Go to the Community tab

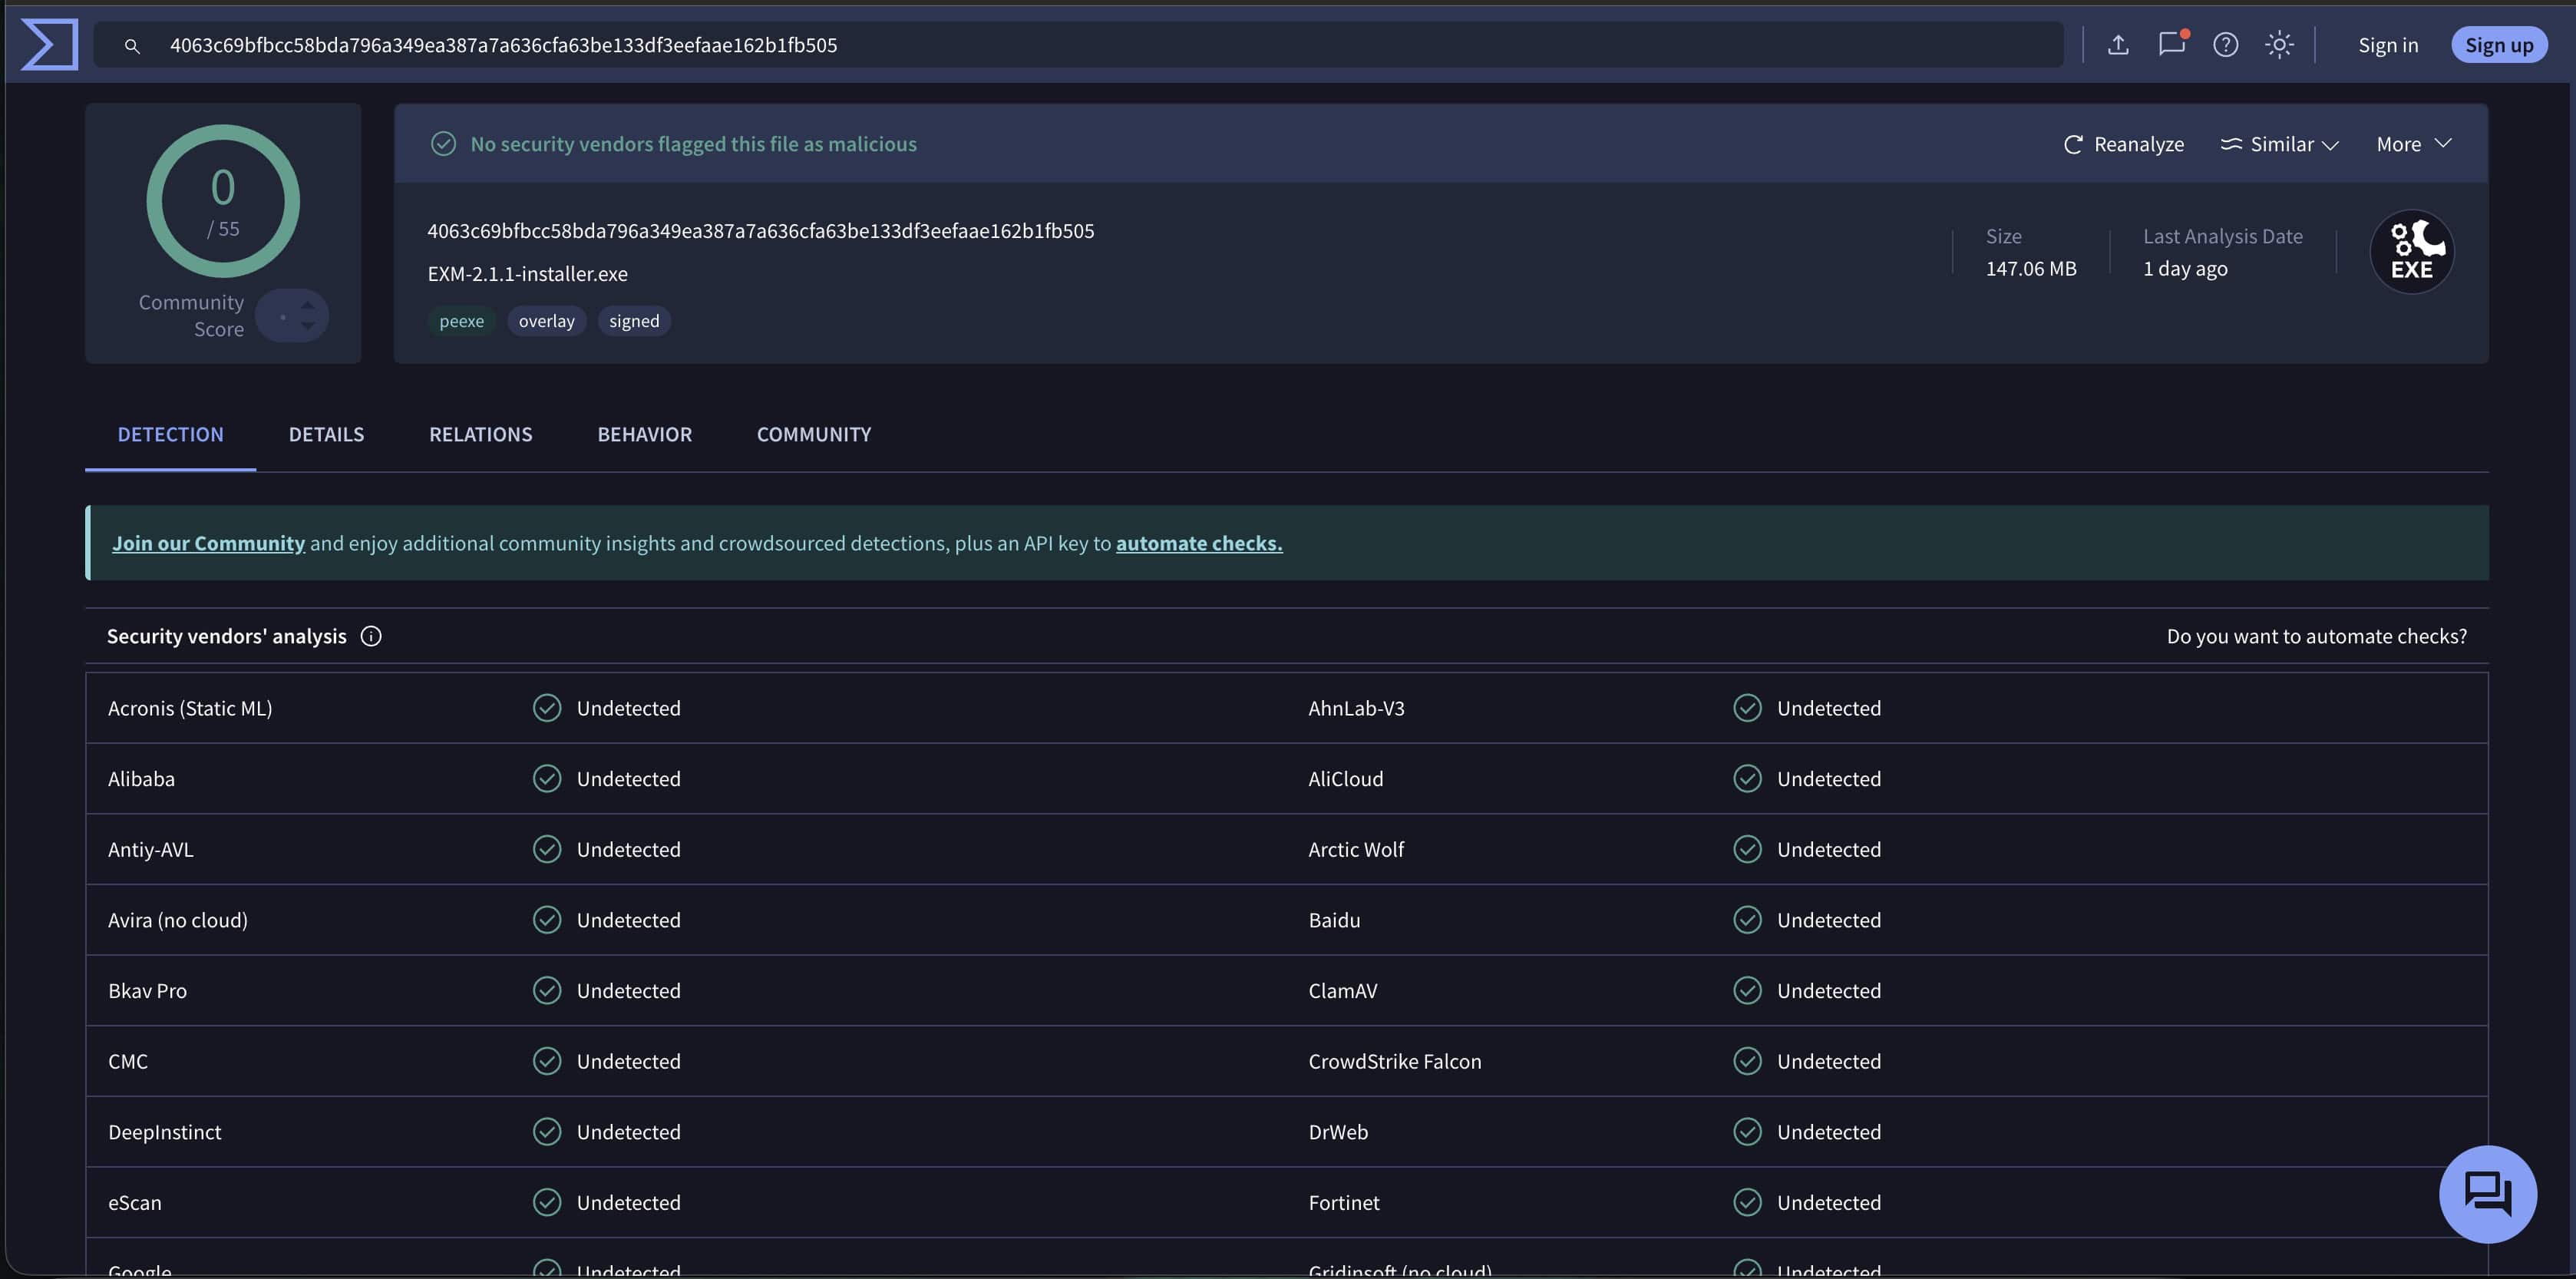[x=814, y=434]
